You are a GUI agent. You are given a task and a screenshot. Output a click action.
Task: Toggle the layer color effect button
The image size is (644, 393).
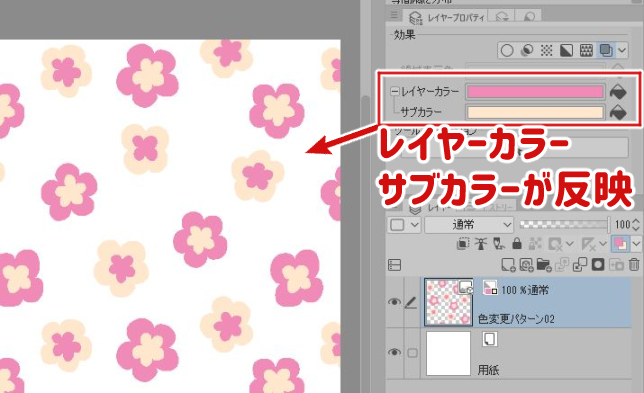click(606, 51)
